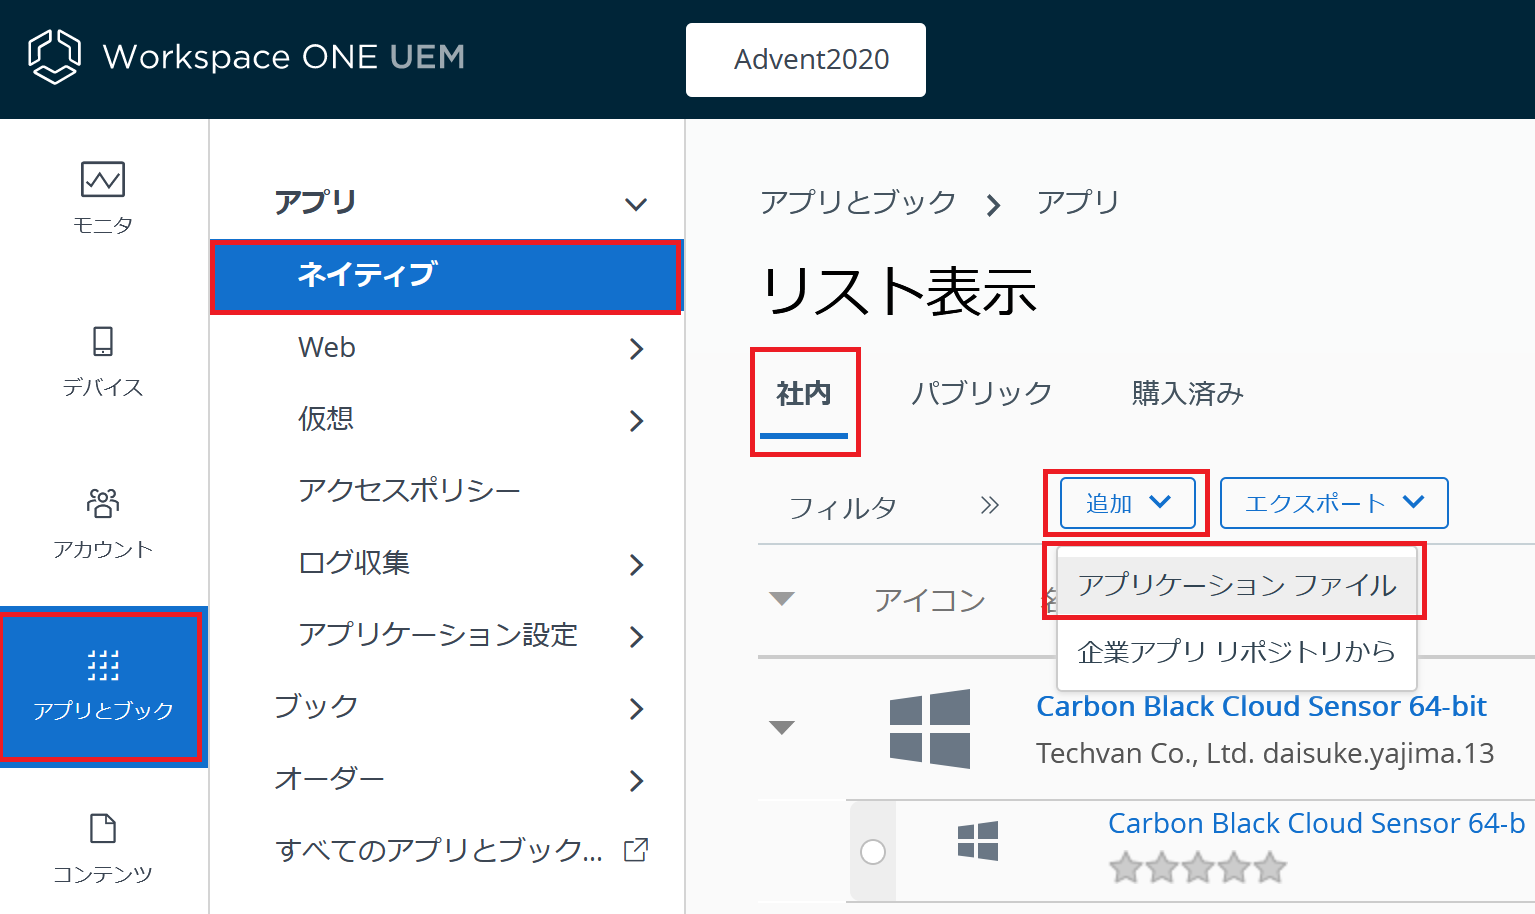This screenshot has width=1535, height=914.
Task: Open the モニタ (Monitor) section icon
Action: [x=103, y=181]
